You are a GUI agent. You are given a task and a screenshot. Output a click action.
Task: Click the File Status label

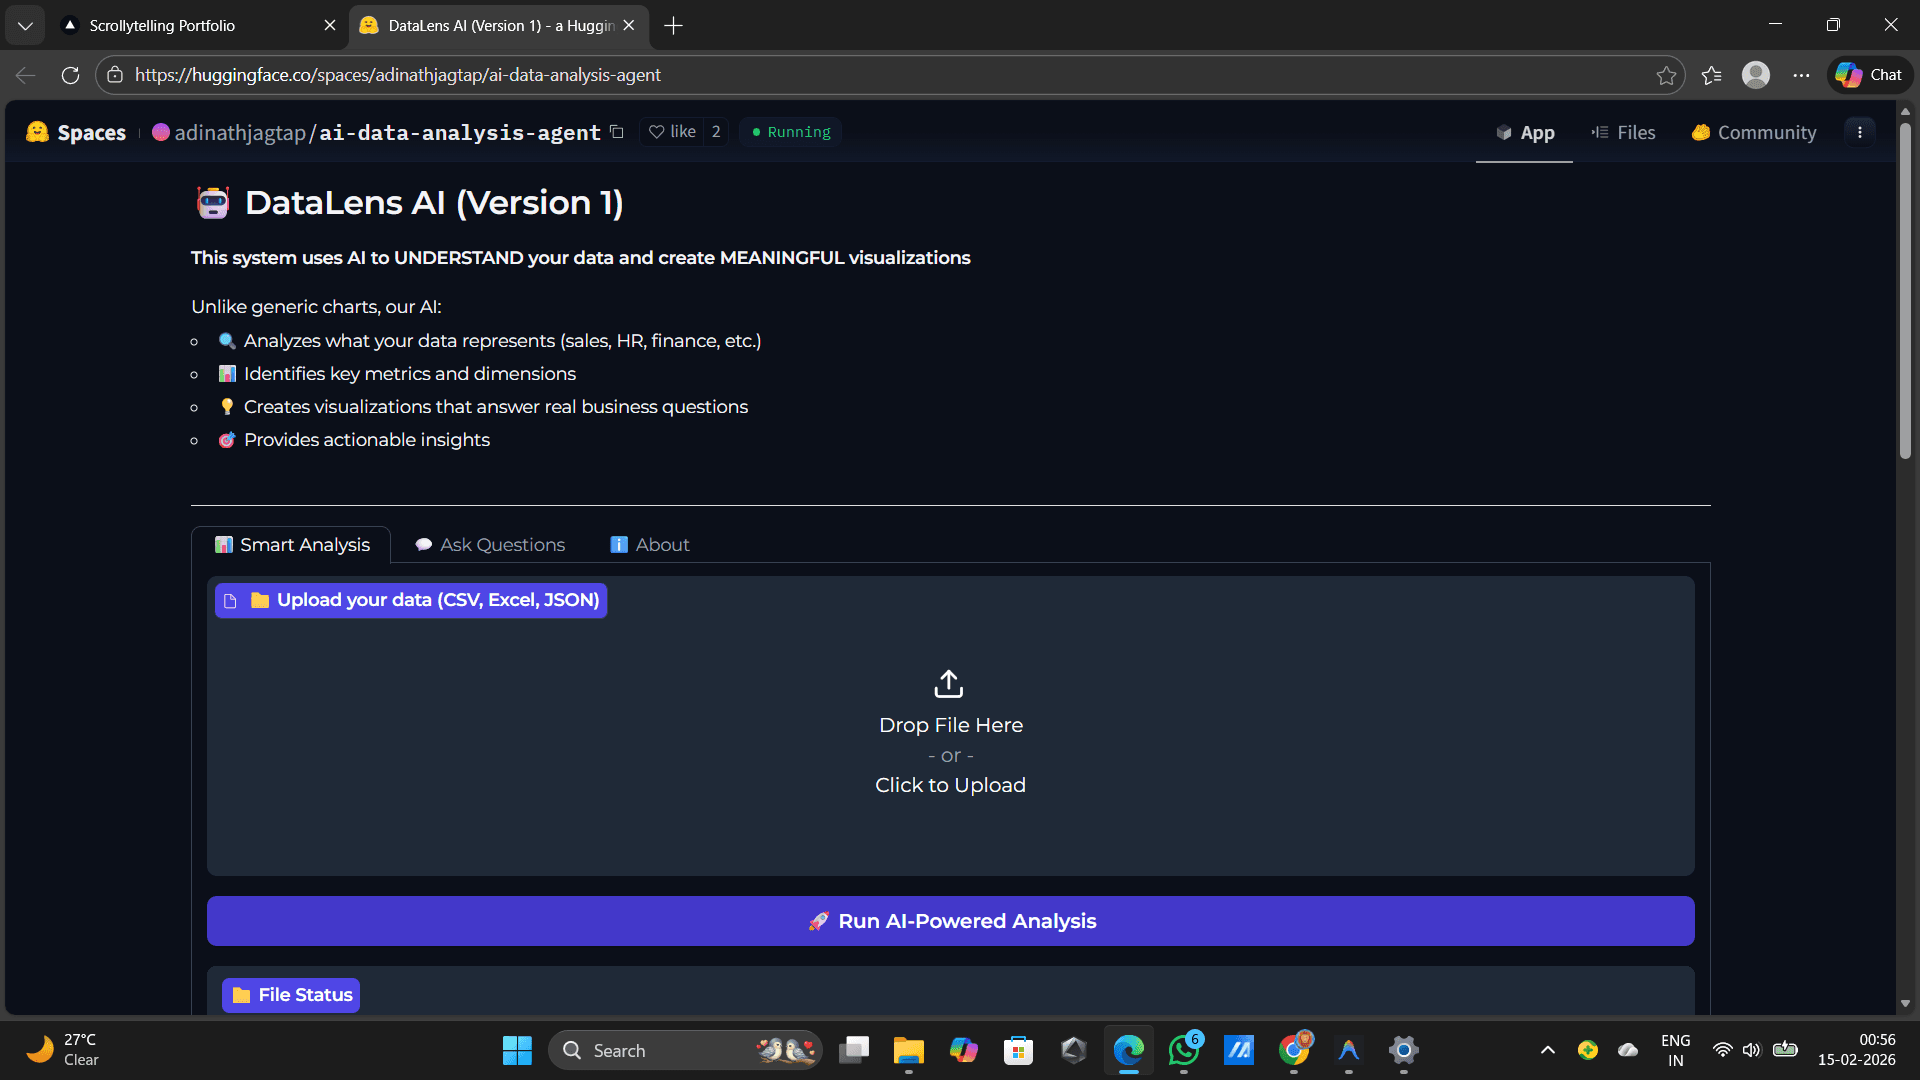pyautogui.click(x=291, y=995)
